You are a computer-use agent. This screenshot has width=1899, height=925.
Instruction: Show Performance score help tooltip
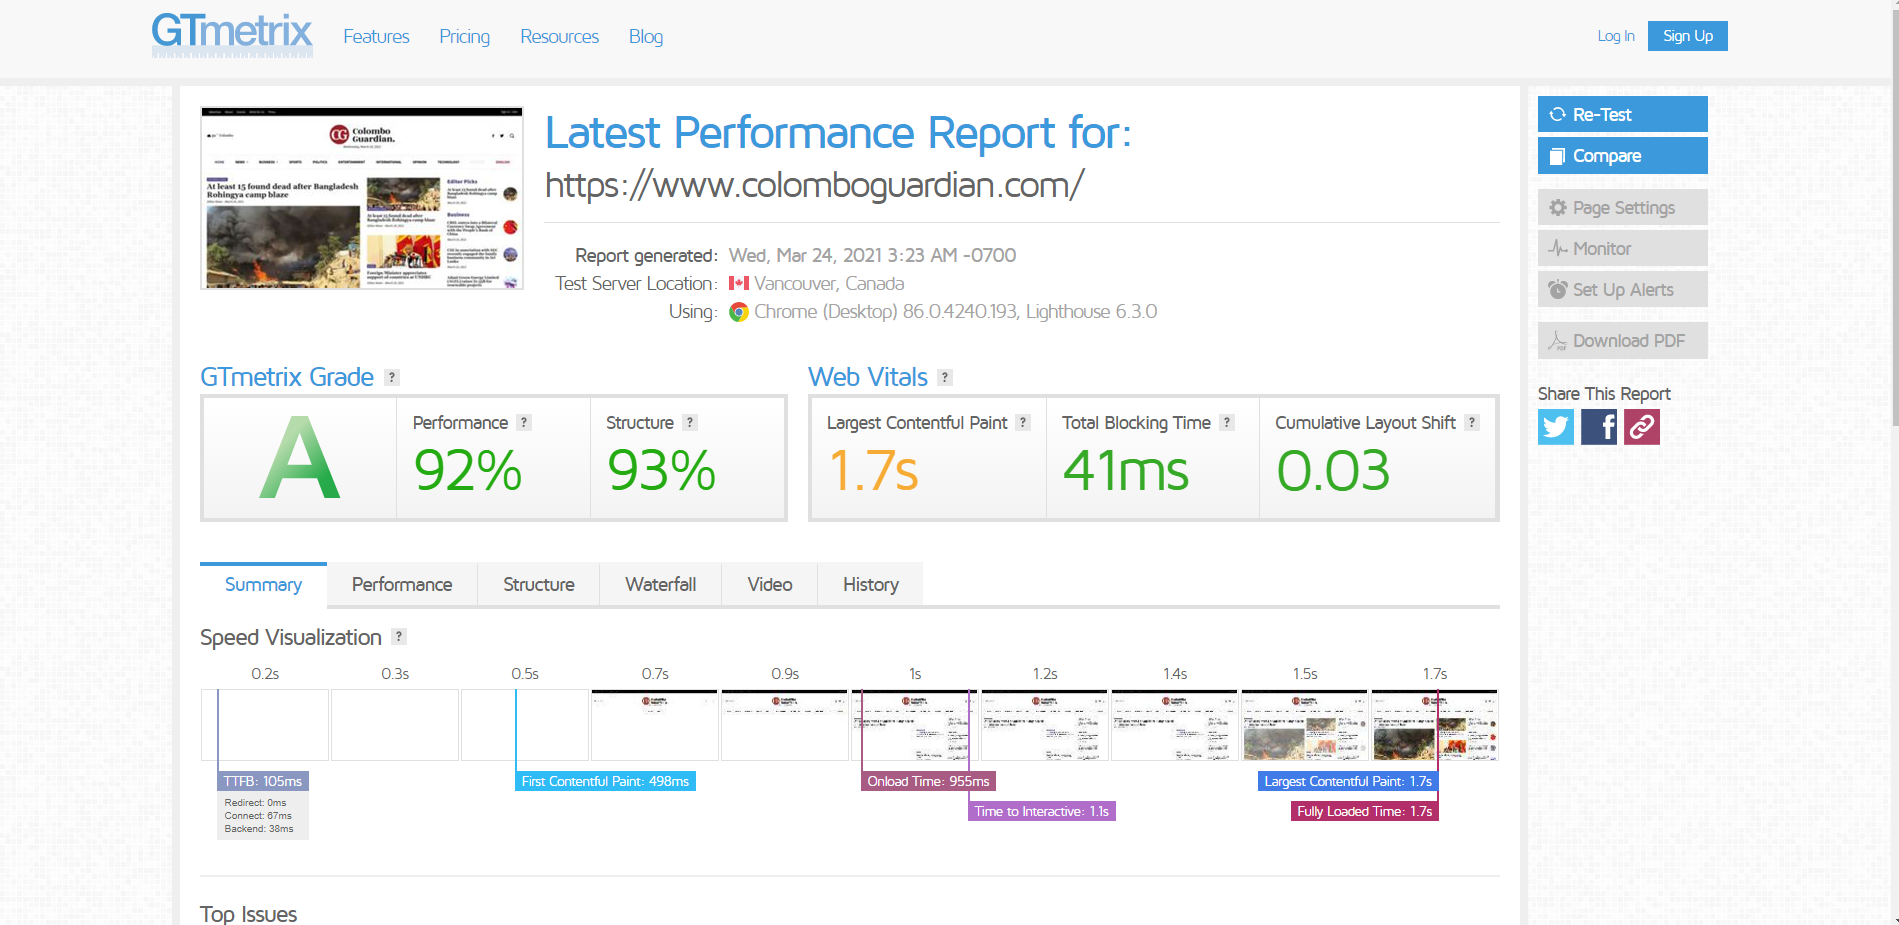(524, 423)
